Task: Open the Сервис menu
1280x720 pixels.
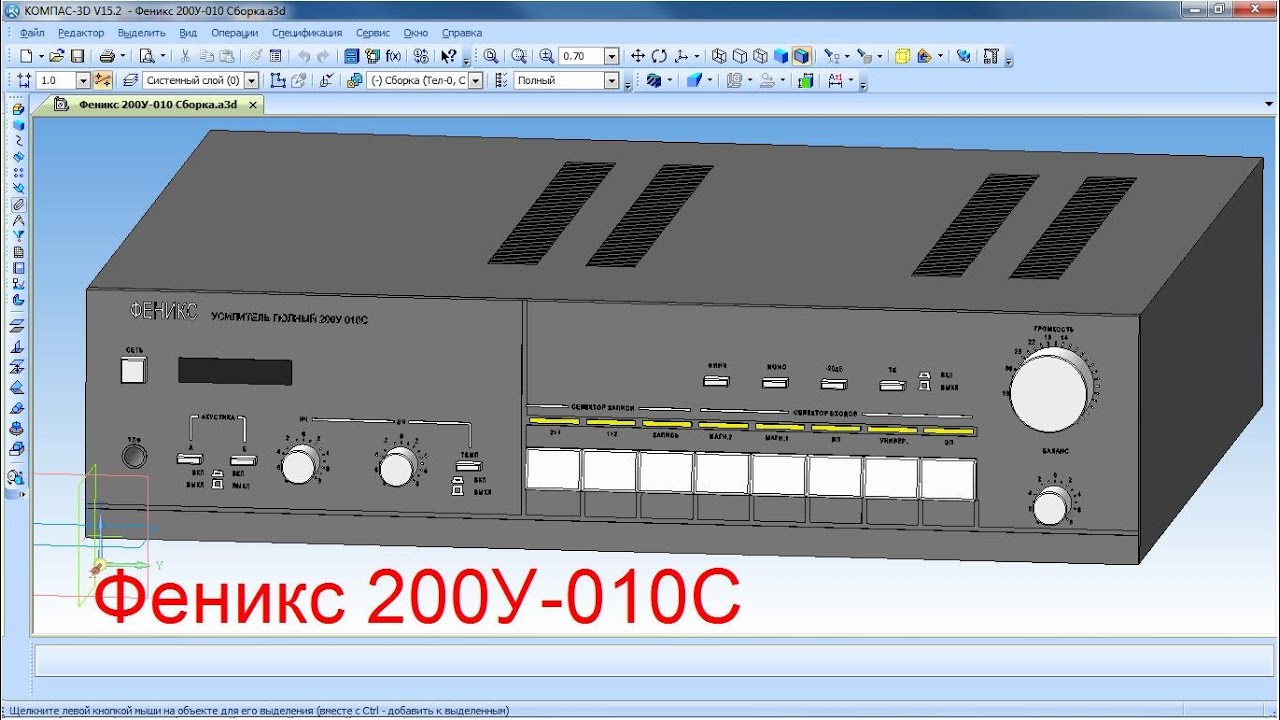Action: [373, 33]
